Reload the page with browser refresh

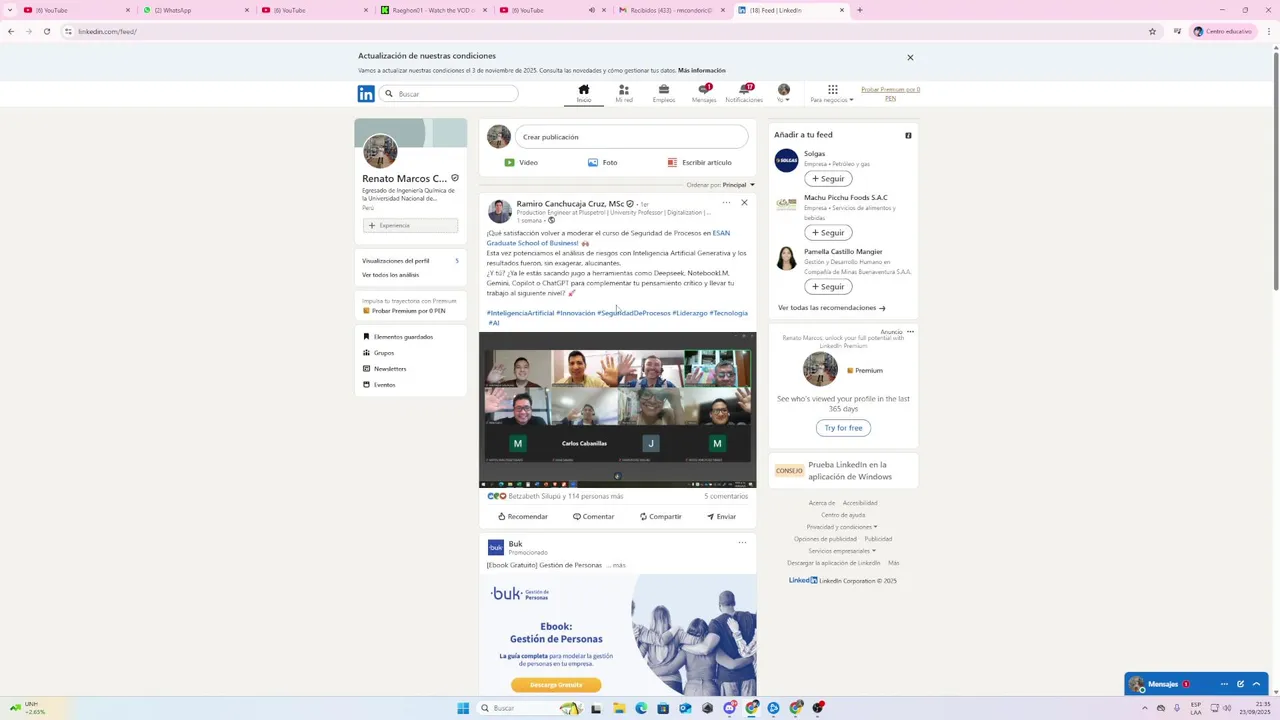(46, 31)
